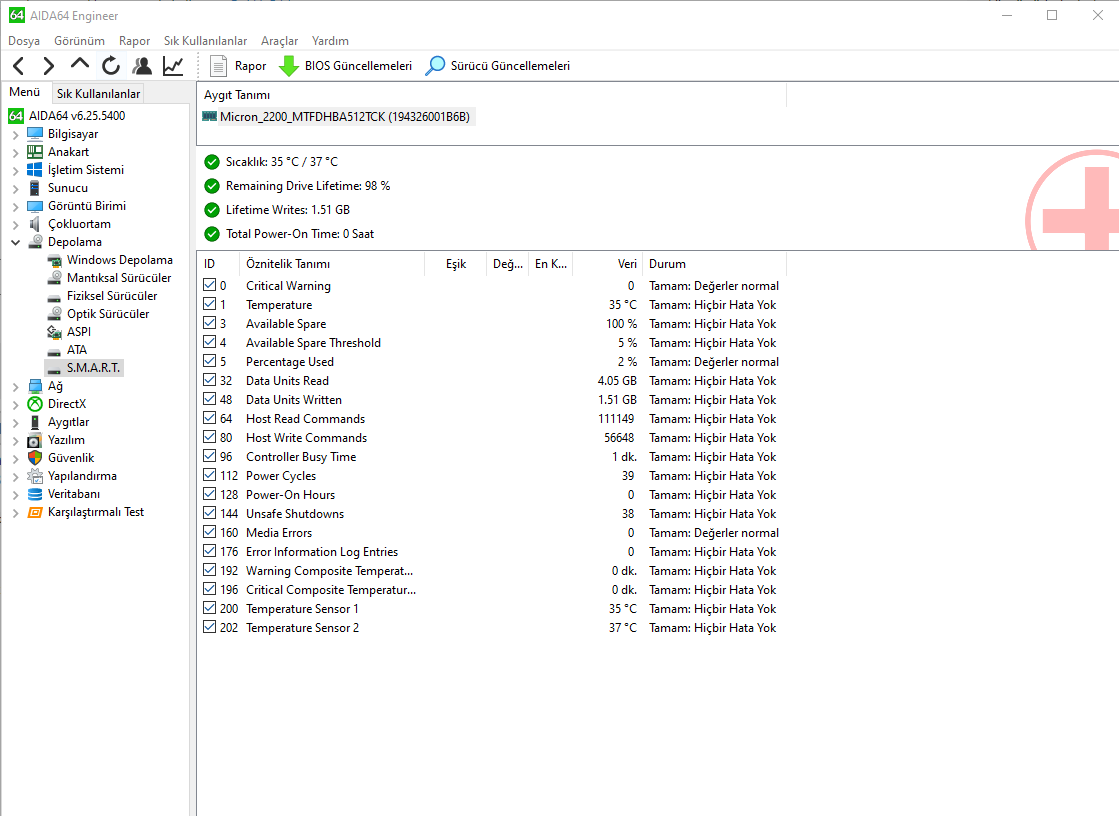
Task: Select the Çokluortam speaker icon
Action: 35,223
